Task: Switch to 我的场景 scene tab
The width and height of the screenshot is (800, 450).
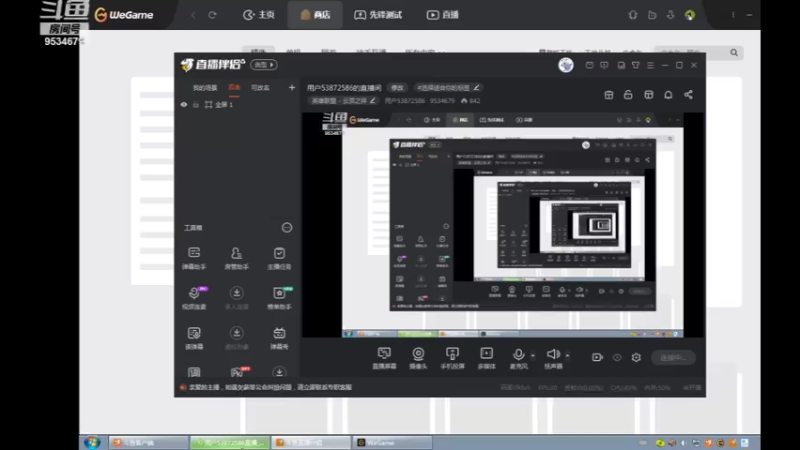Action: (x=205, y=88)
